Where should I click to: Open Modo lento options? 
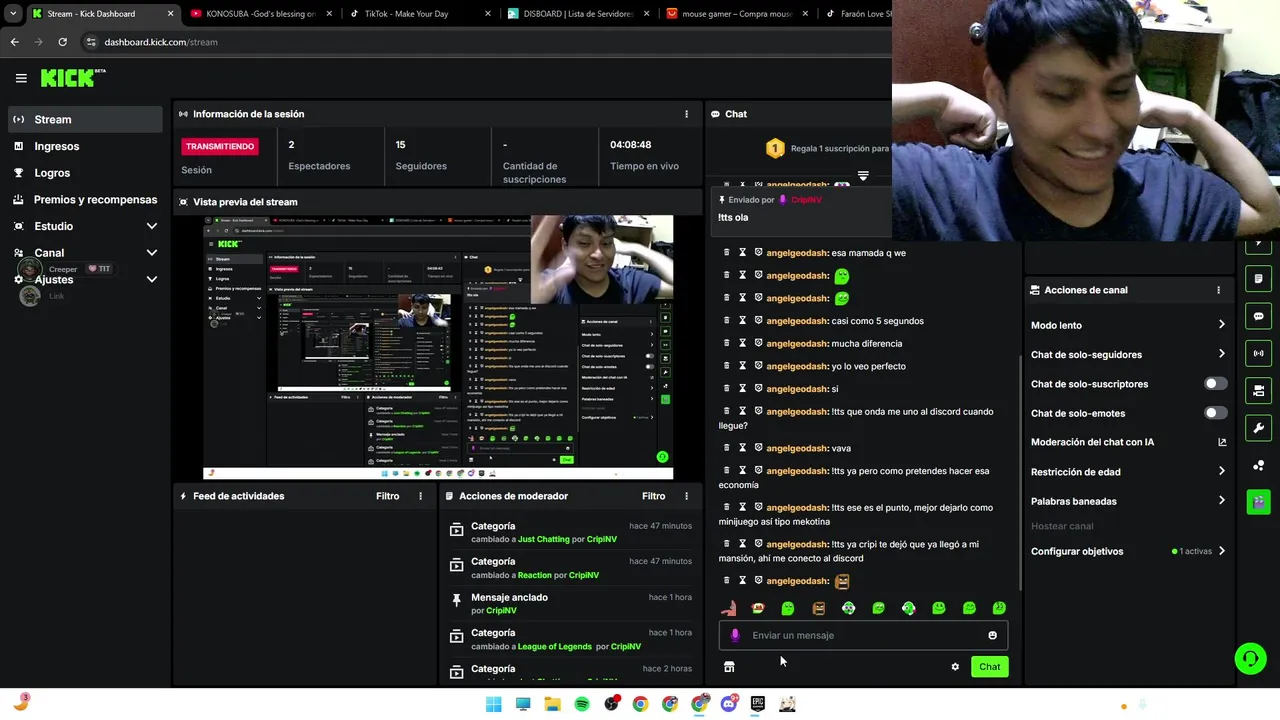click(1128, 325)
